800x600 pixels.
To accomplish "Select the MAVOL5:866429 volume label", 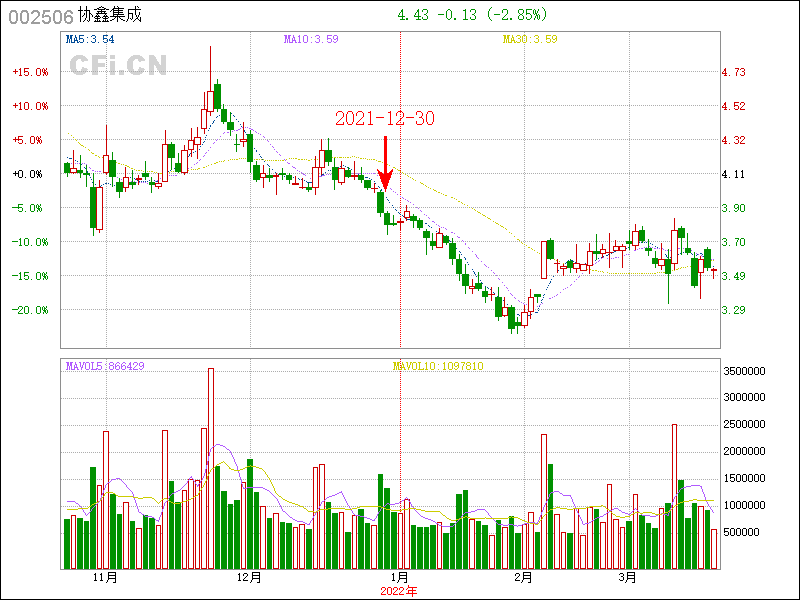I will (105, 366).
